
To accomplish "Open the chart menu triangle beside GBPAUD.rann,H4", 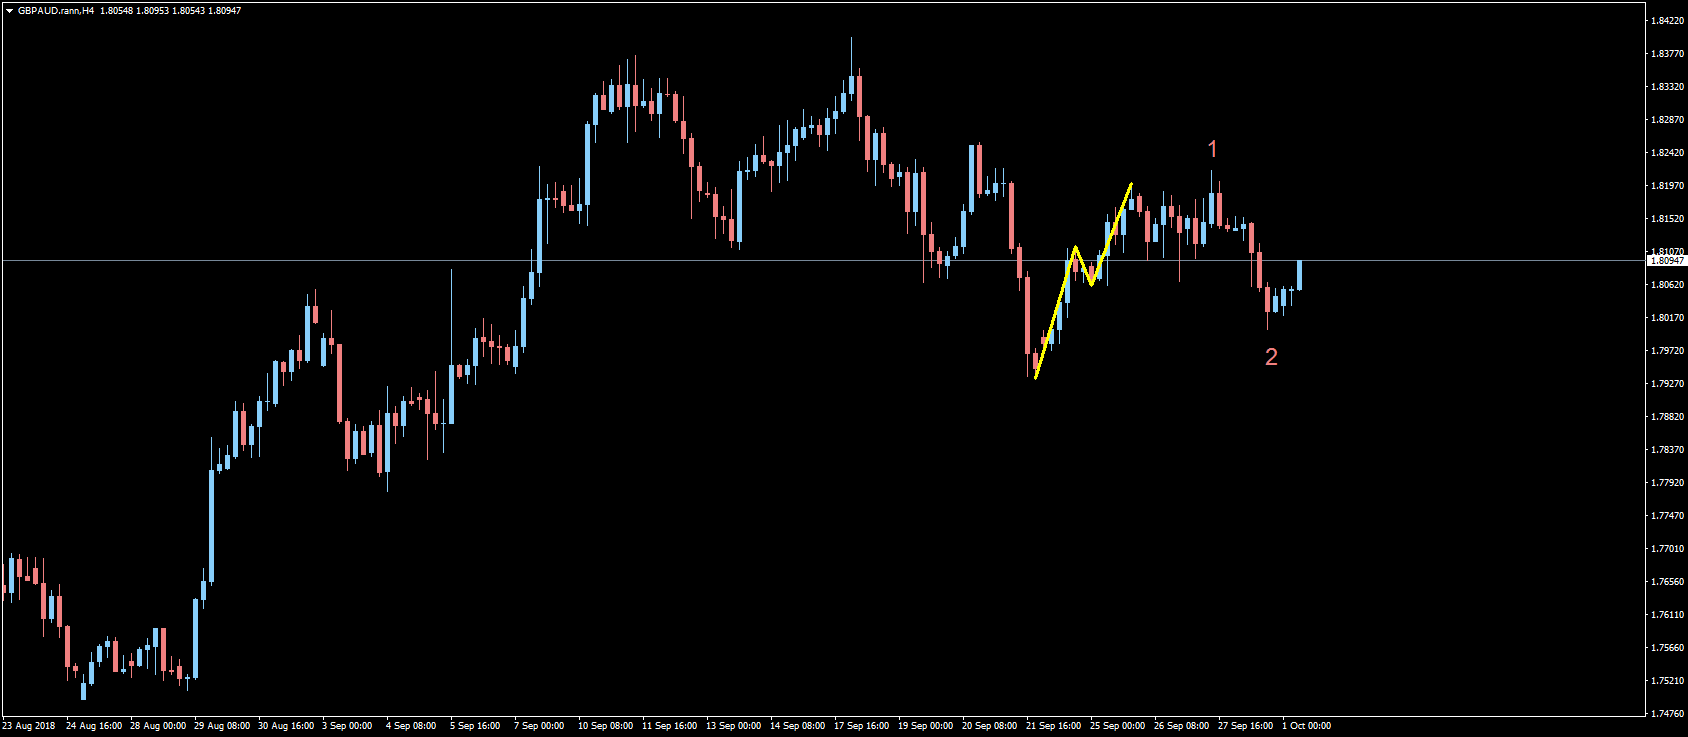I will coord(9,11).
